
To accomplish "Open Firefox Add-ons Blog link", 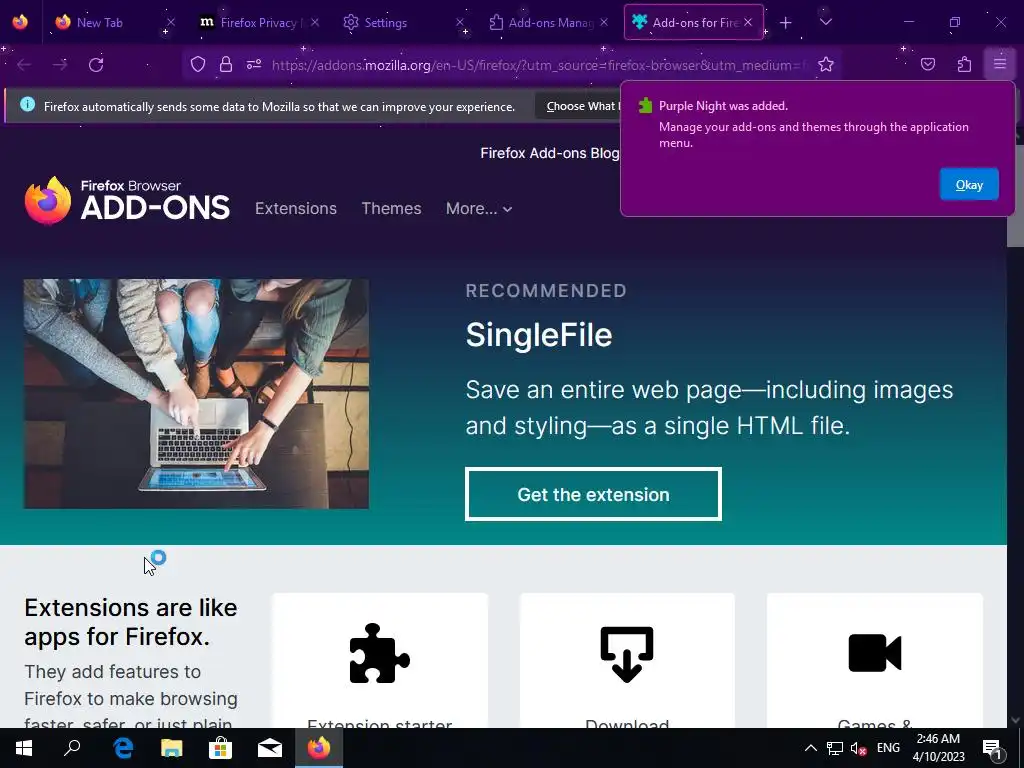I will pyautogui.click(x=550, y=153).
